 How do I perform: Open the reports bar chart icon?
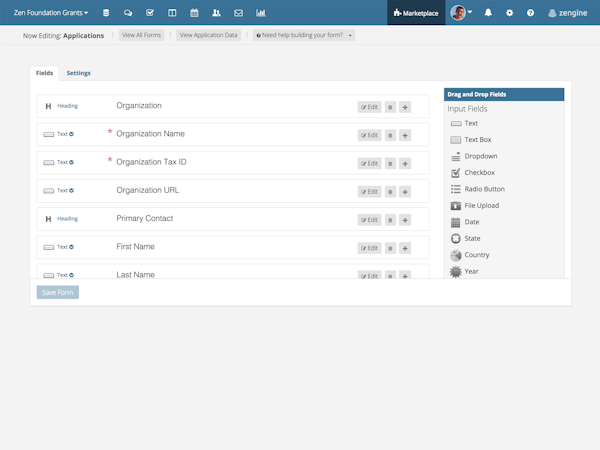[261, 13]
